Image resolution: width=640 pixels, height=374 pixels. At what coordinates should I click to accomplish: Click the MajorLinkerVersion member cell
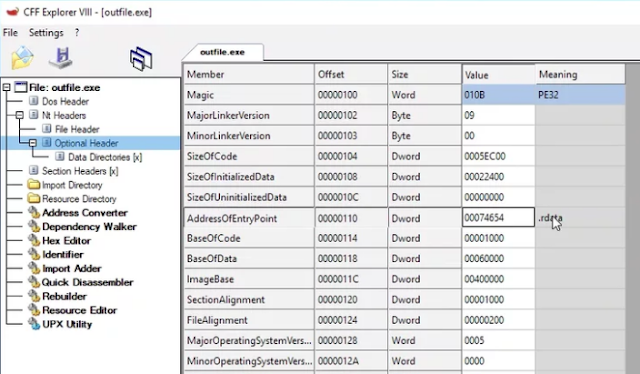point(249,115)
